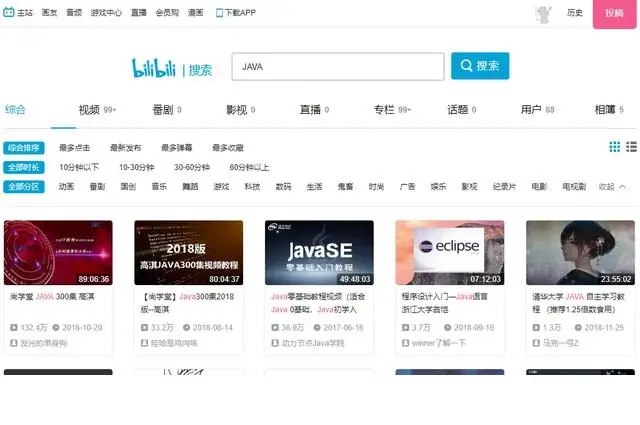Select the 相簿 results tab

609,110
